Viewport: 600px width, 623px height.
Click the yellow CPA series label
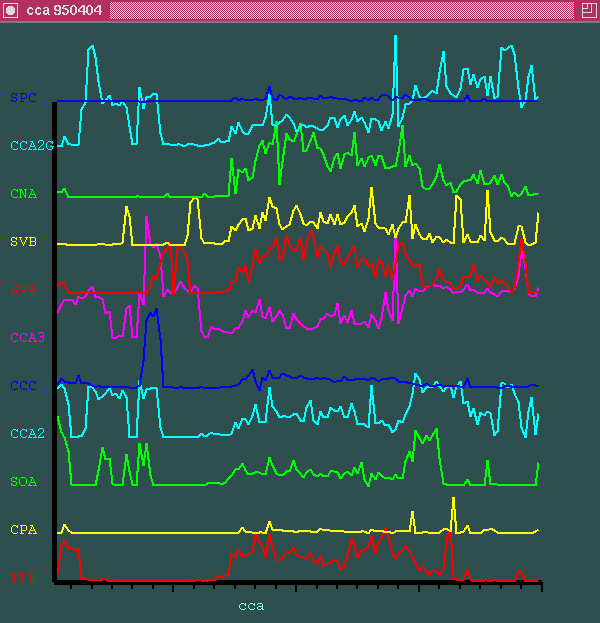click(23, 530)
